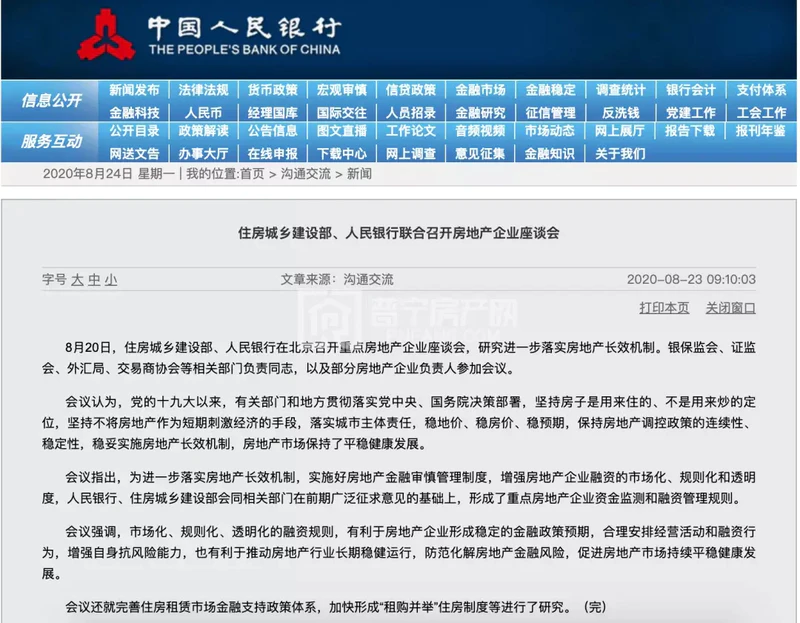800x623 pixels.
Task: Select 金融市场 in navigation bar
Action: point(480,90)
